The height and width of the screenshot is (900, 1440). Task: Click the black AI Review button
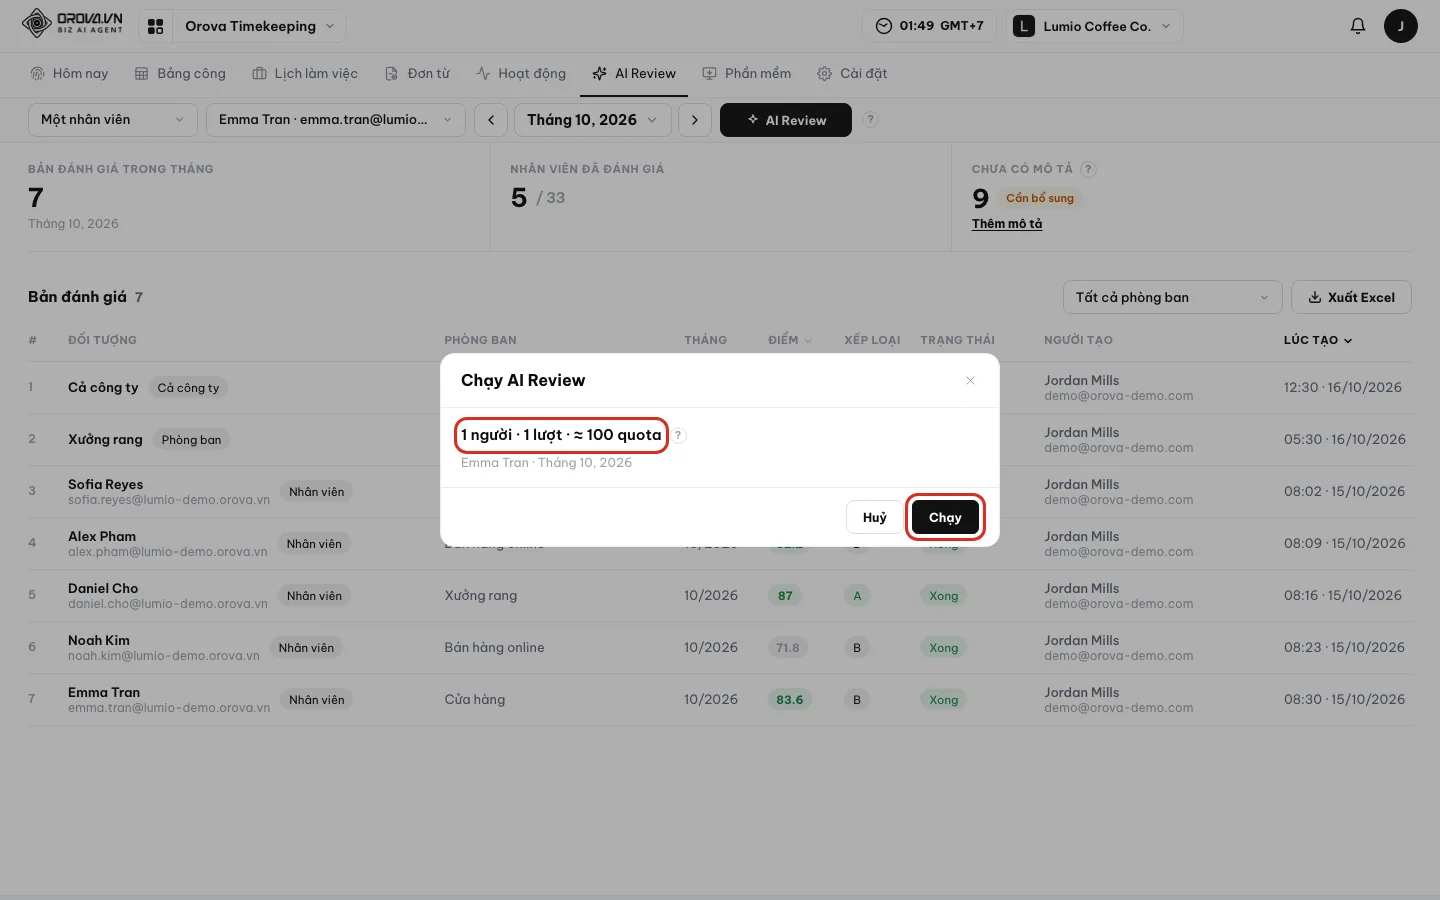pos(786,120)
